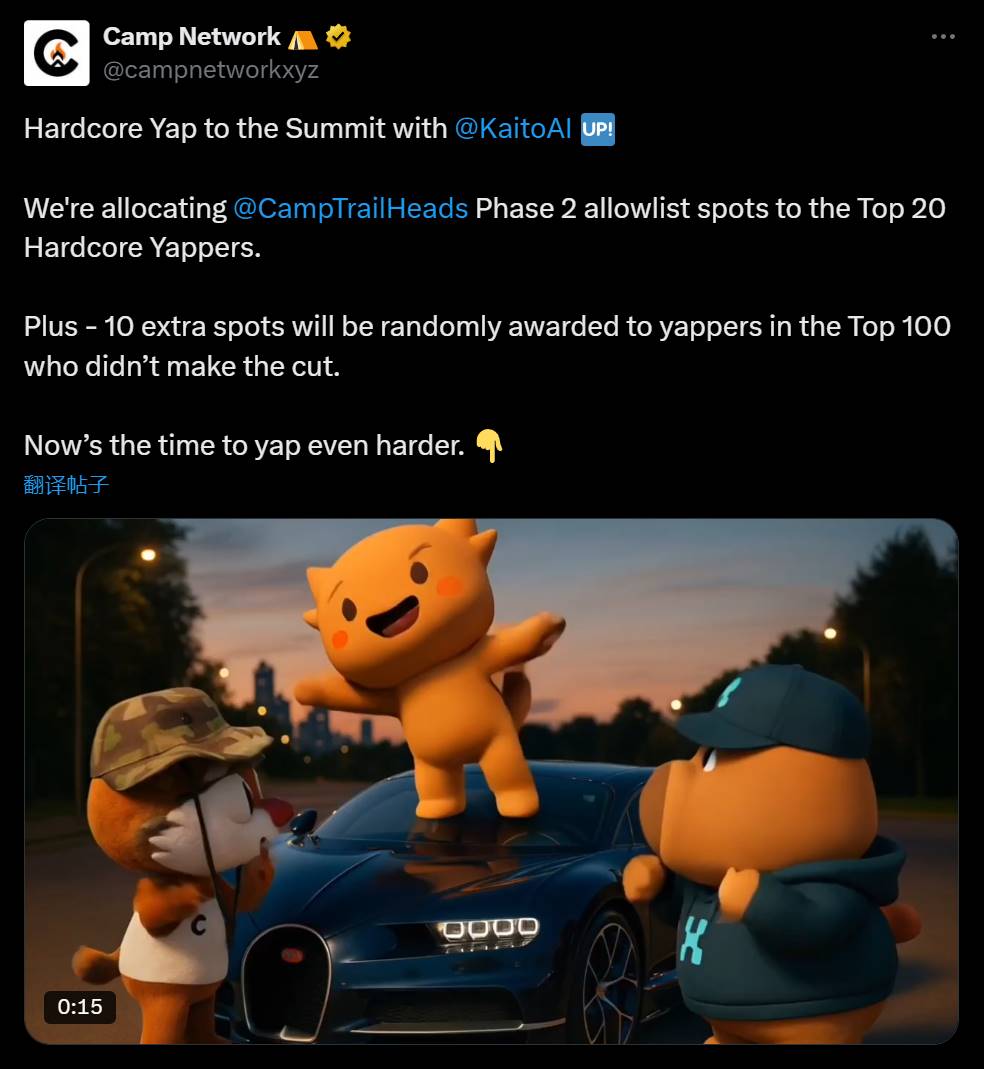Open the @KaitoAI mention

point(513,128)
